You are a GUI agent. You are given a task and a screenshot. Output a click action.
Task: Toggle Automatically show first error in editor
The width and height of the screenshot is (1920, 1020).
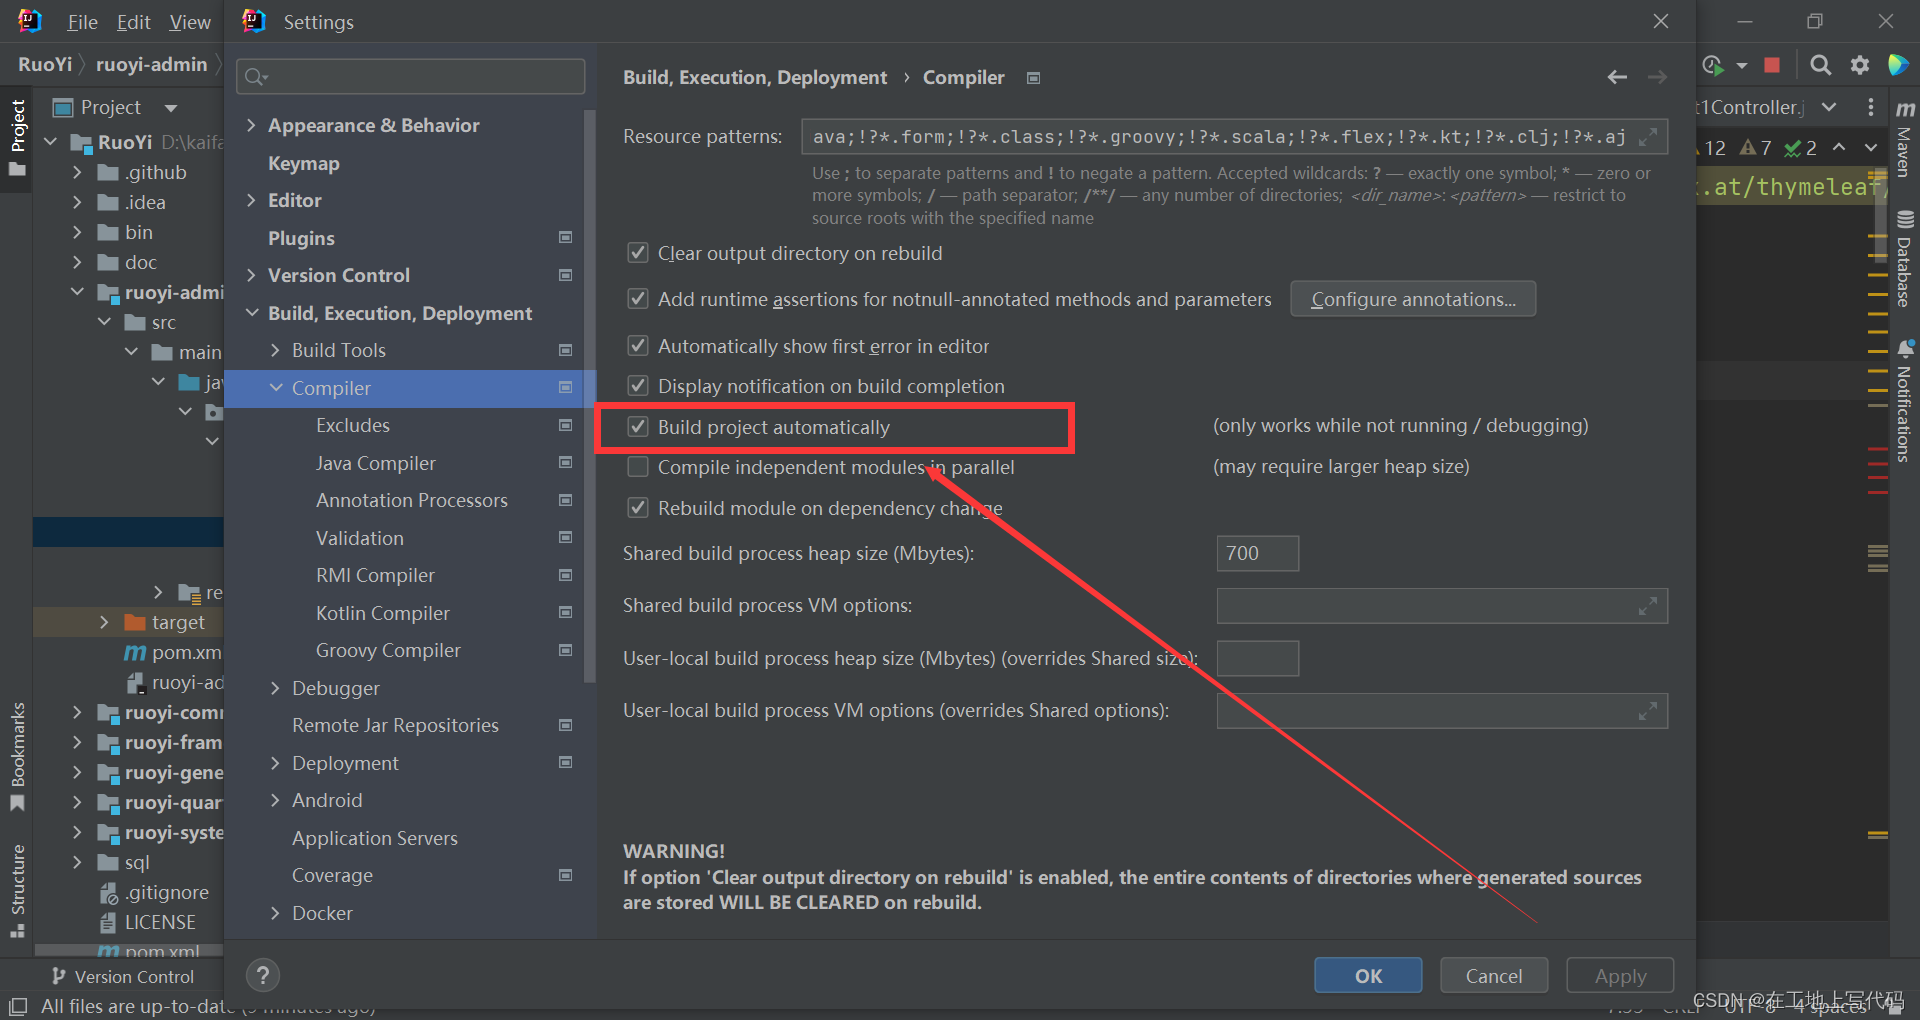637,346
